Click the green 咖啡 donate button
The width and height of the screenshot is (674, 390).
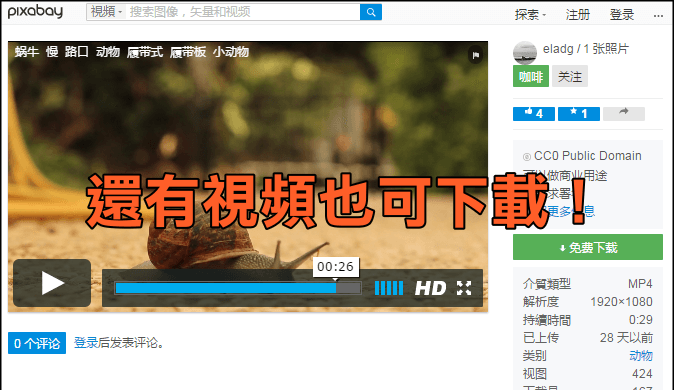(x=531, y=77)
